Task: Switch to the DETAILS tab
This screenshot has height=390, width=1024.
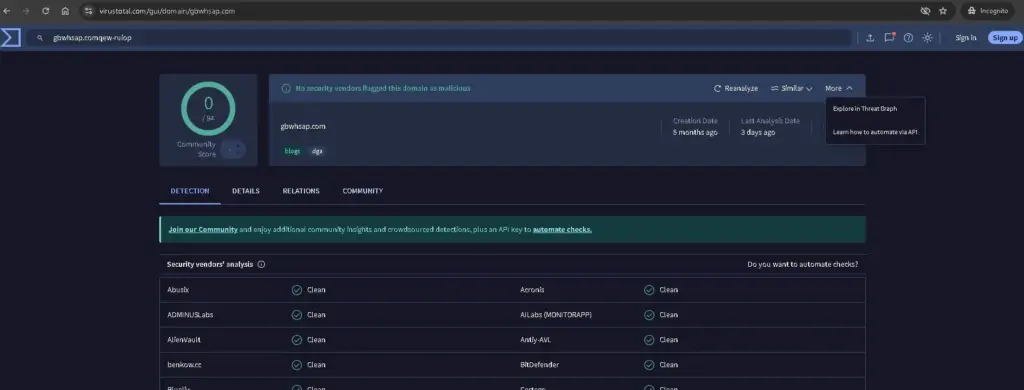Action: coord(246,191)
